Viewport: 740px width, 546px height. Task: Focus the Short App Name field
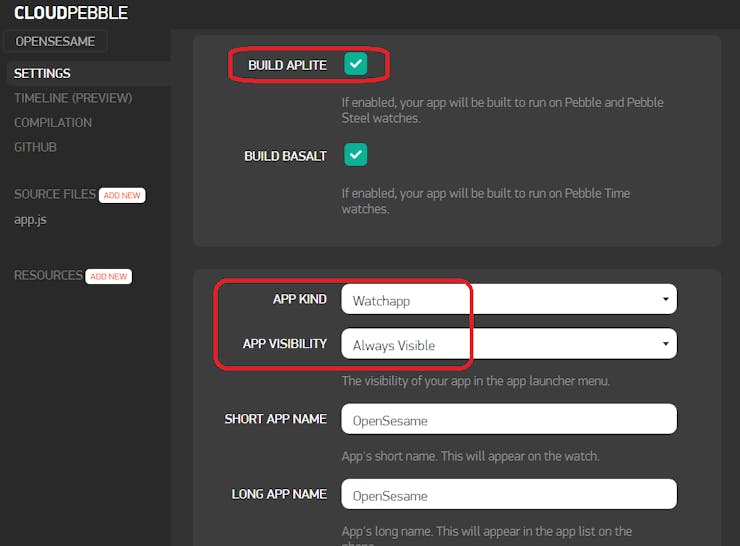point(509,419)
